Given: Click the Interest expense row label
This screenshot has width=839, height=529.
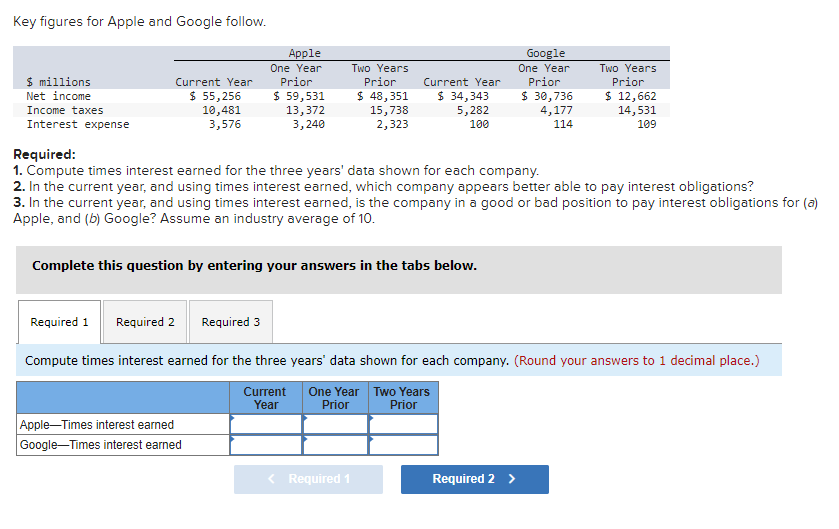Looking at the screenshot, I should tap(78, 124).
